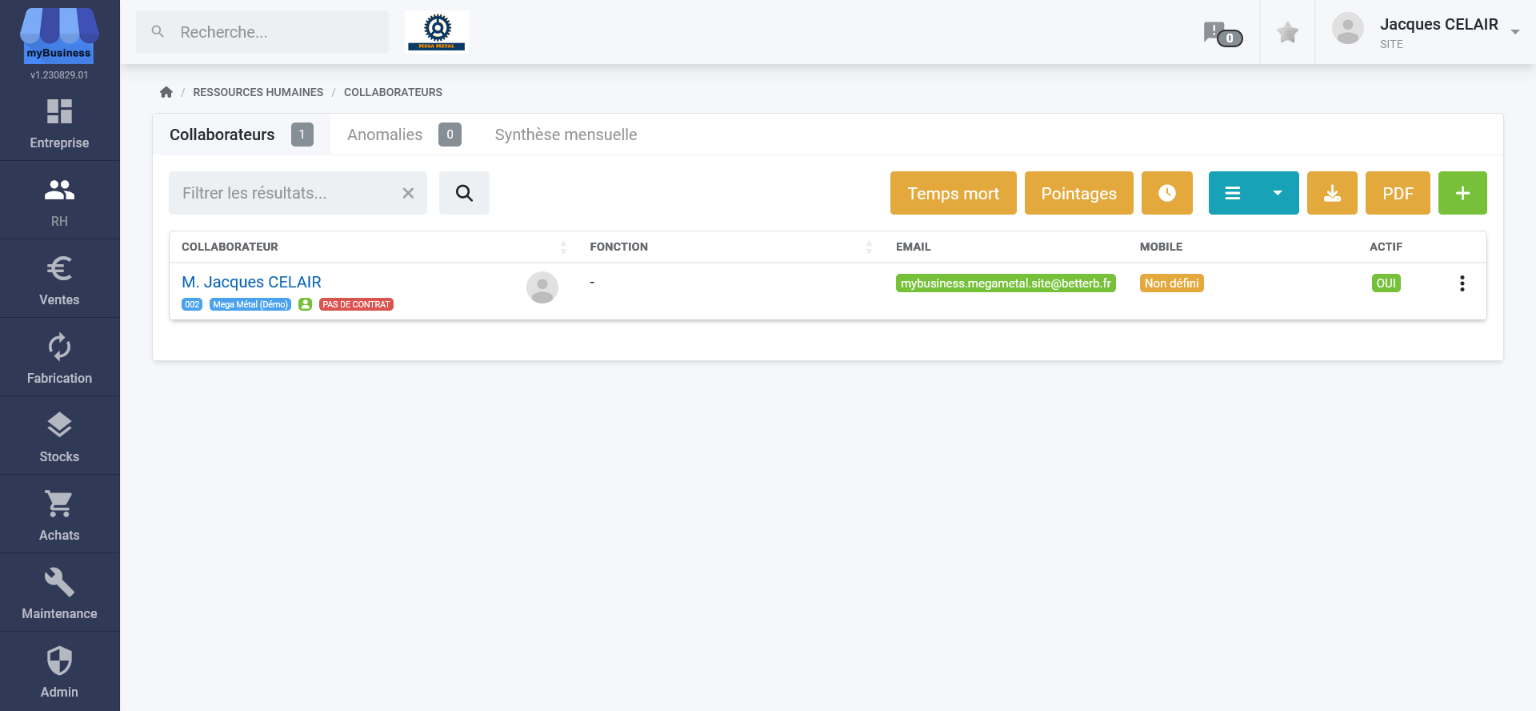
Task: Switch to the Anomalies tab
Action: 404,135
